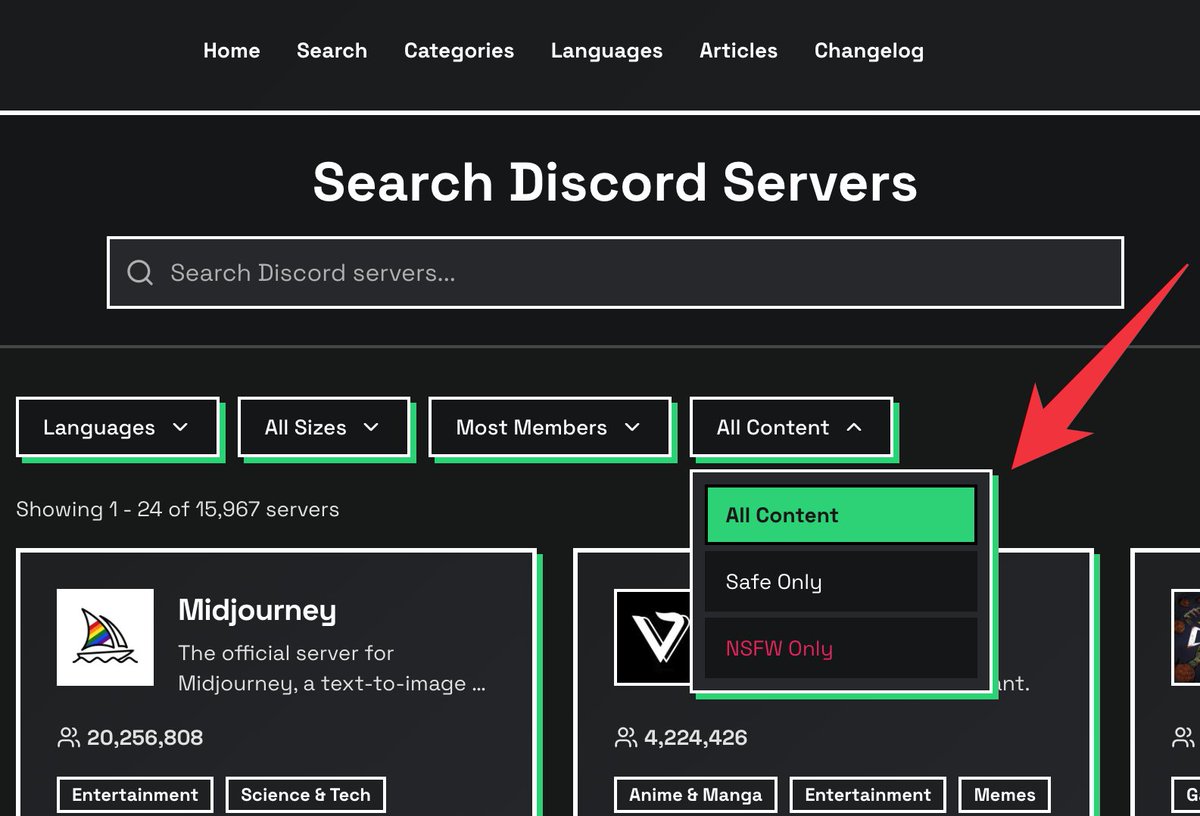Viewport: 1200px width, 816px height.
Task: Click the Showing 1 - 24 of 15,967 servers text
Action: 177,509
